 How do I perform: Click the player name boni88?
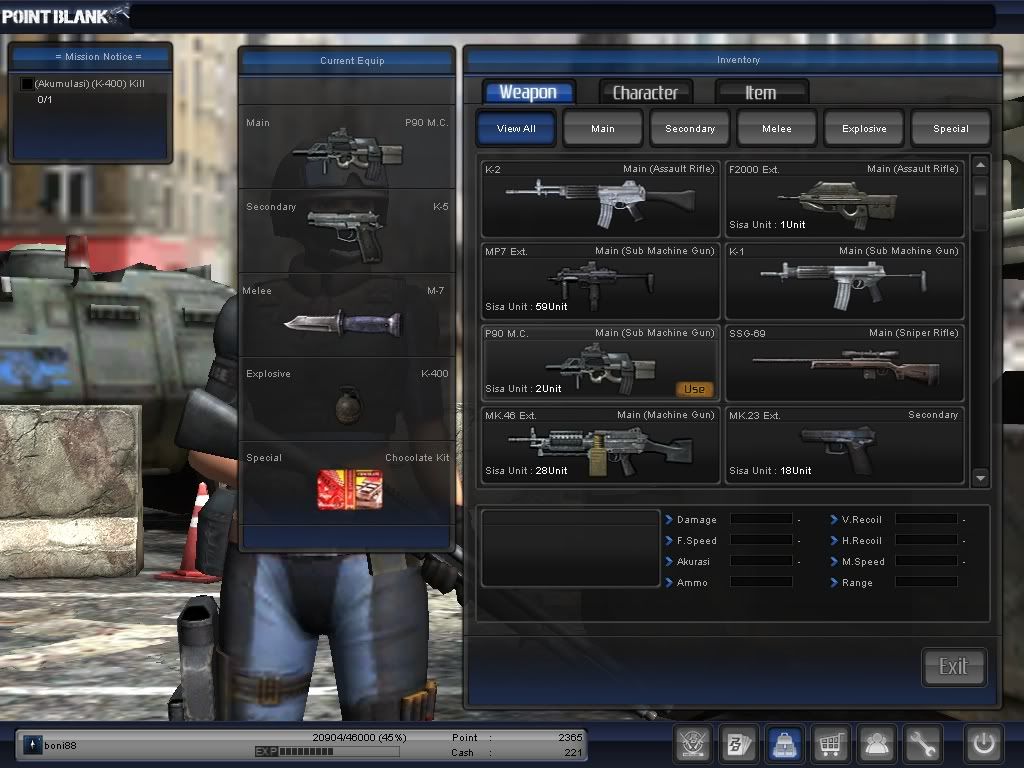[x=60, y=745]
